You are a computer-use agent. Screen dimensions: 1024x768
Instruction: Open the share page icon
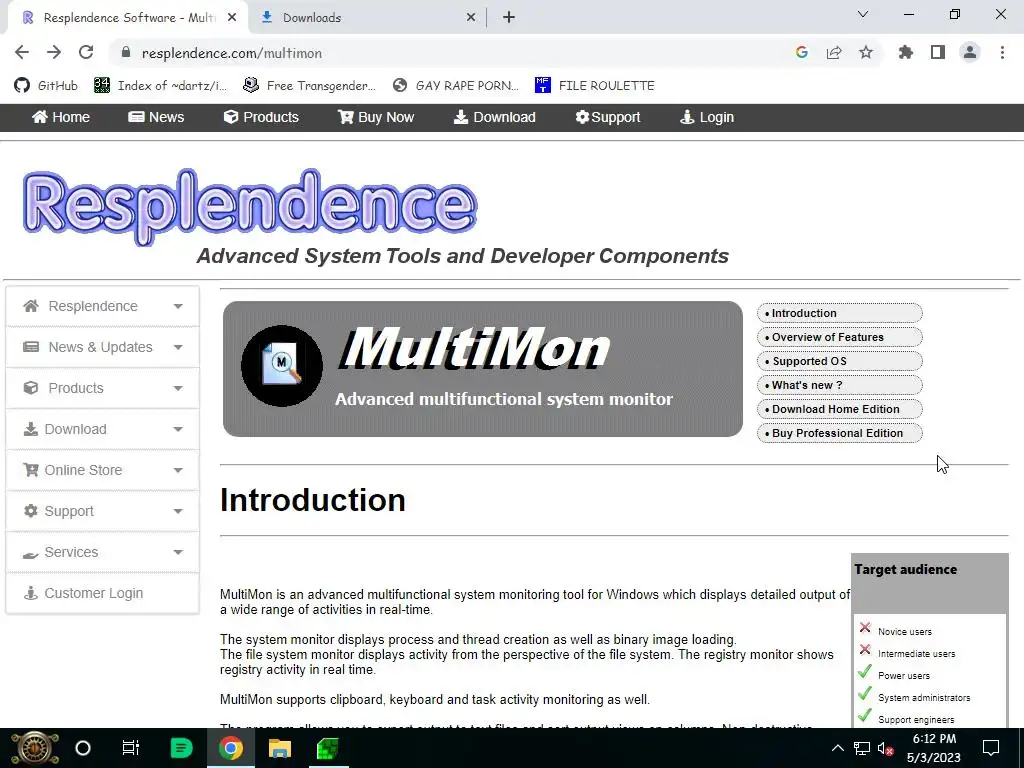[x=834, y=53]
